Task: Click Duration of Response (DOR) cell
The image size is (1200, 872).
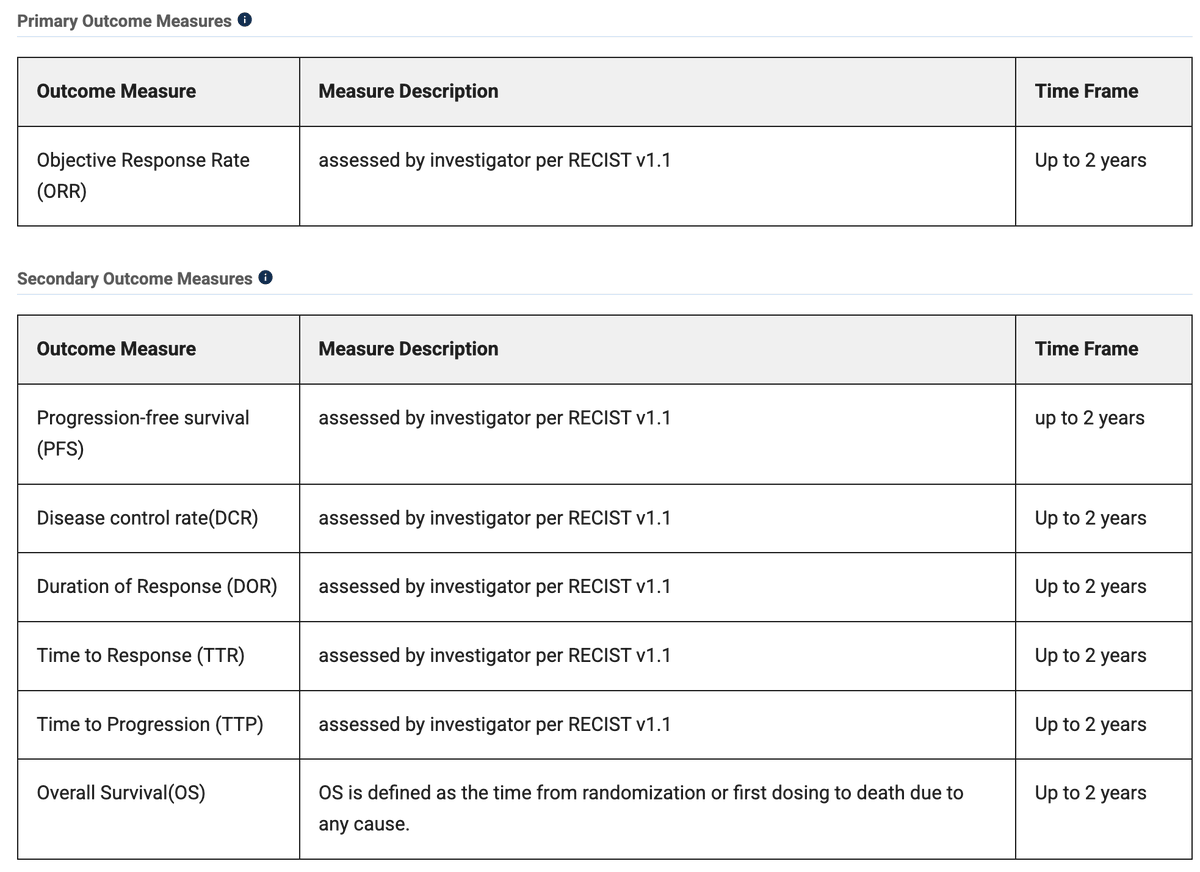Action: click(x=158, y=587)
